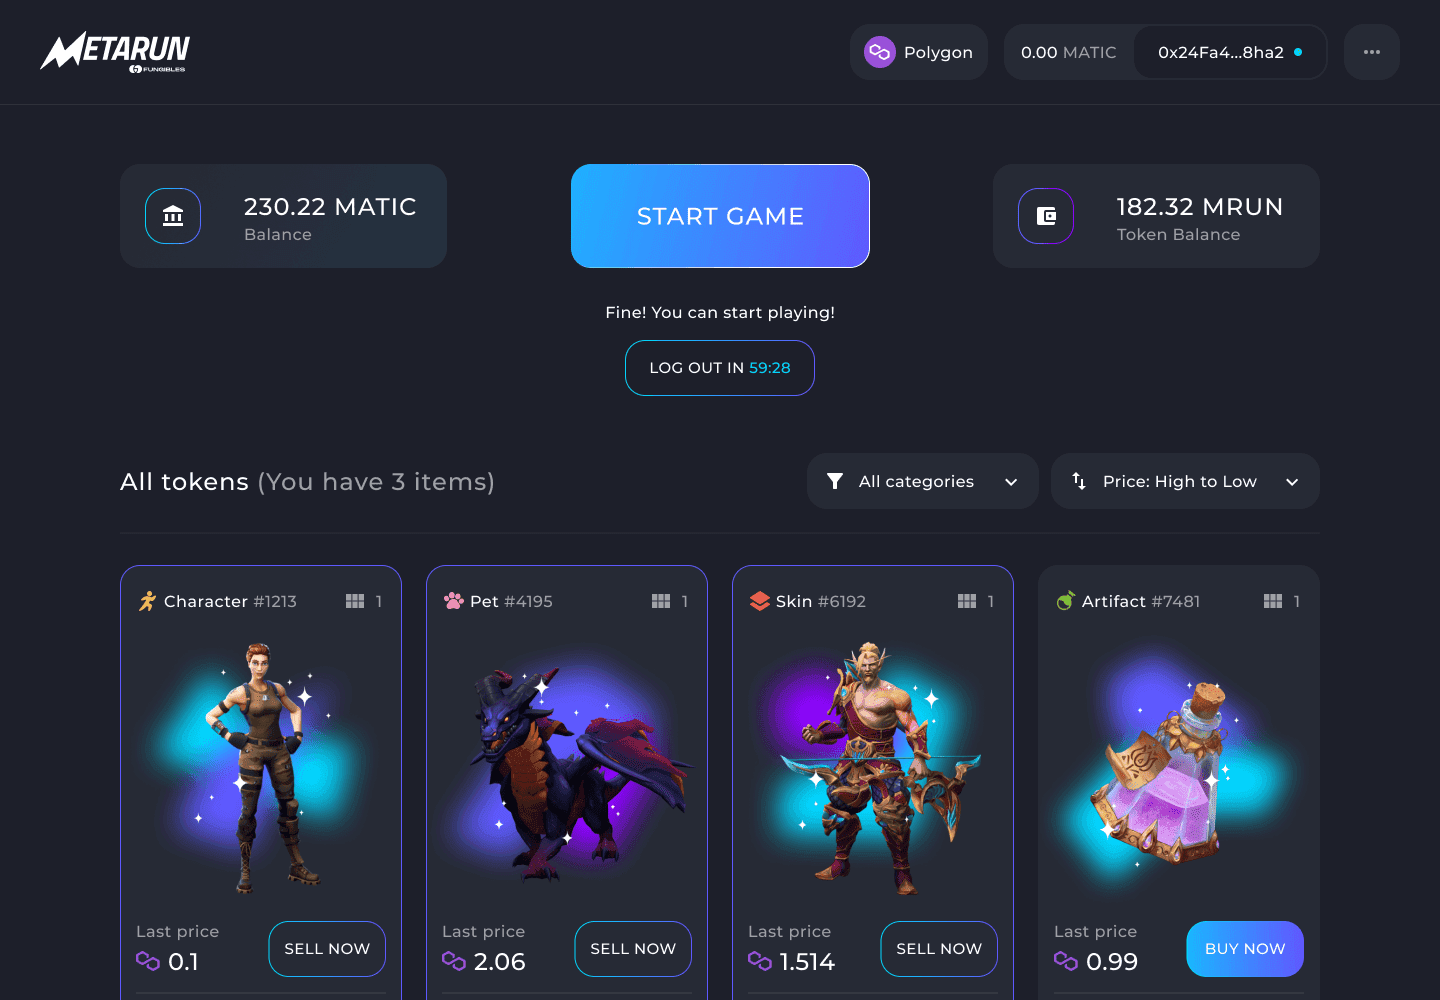Click the 0.00 MATIC wallet balance

pos(1068,52)
